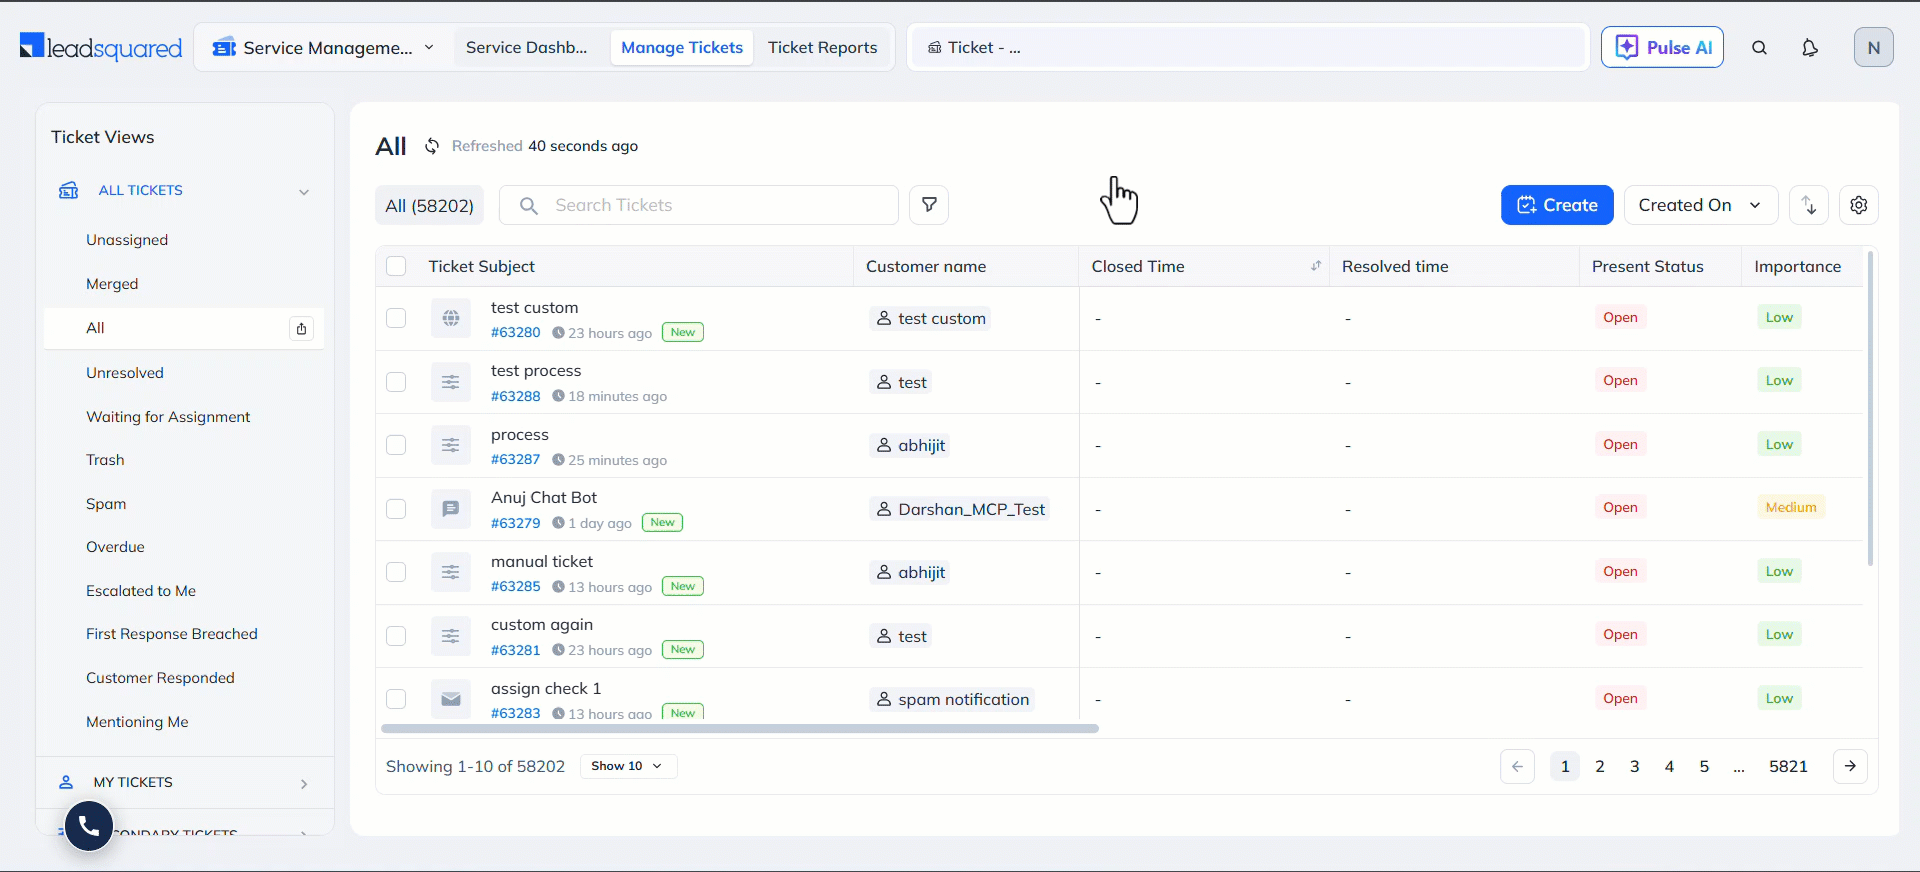Check the Anuj Chat Bot ticket checkbox
This screenshot has width=1920, height=872.
click(x=396, y=509)
